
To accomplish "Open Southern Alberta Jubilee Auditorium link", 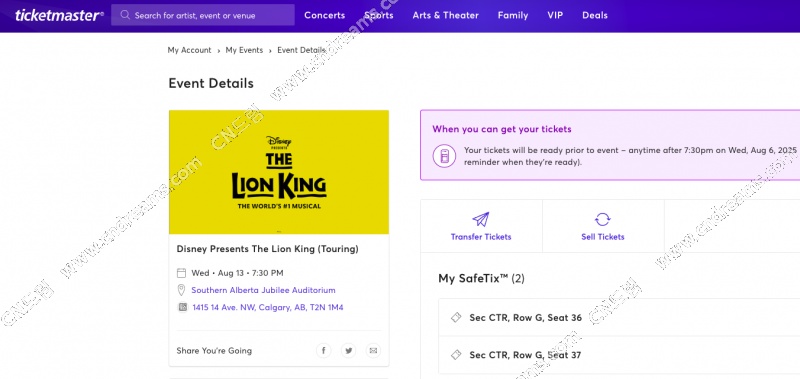I will click(263, 290).
